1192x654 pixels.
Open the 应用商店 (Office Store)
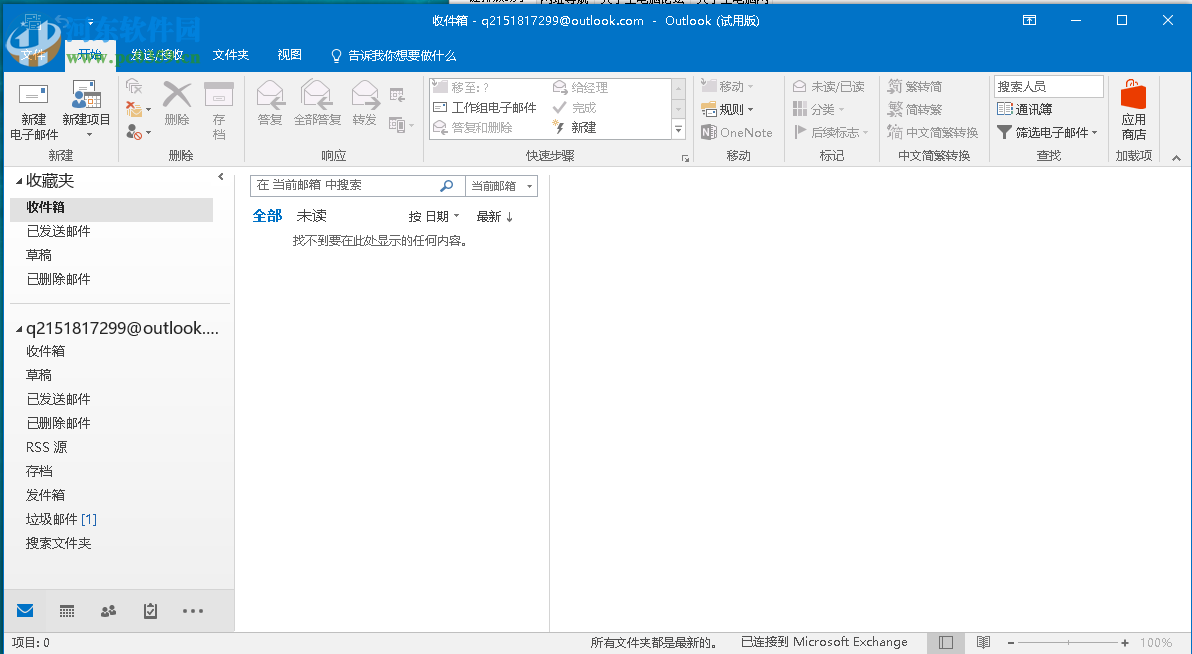pyautogui.click(x=1133, y=108)
